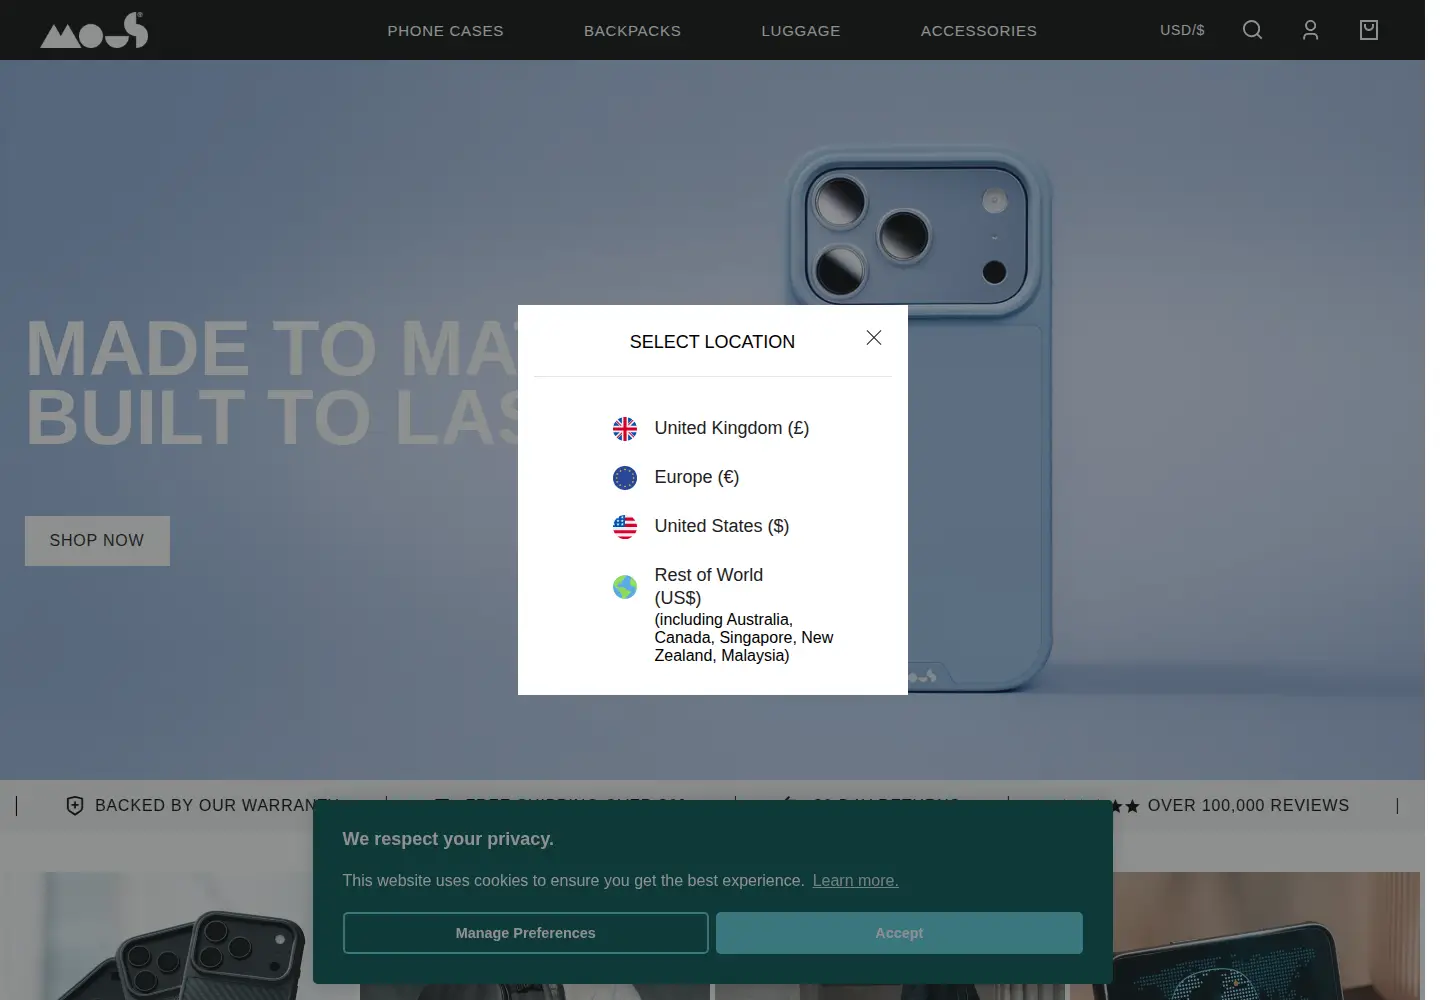Click the globe icon for Rest of World
1440x1000 pixels.
(x=625, y=587)
